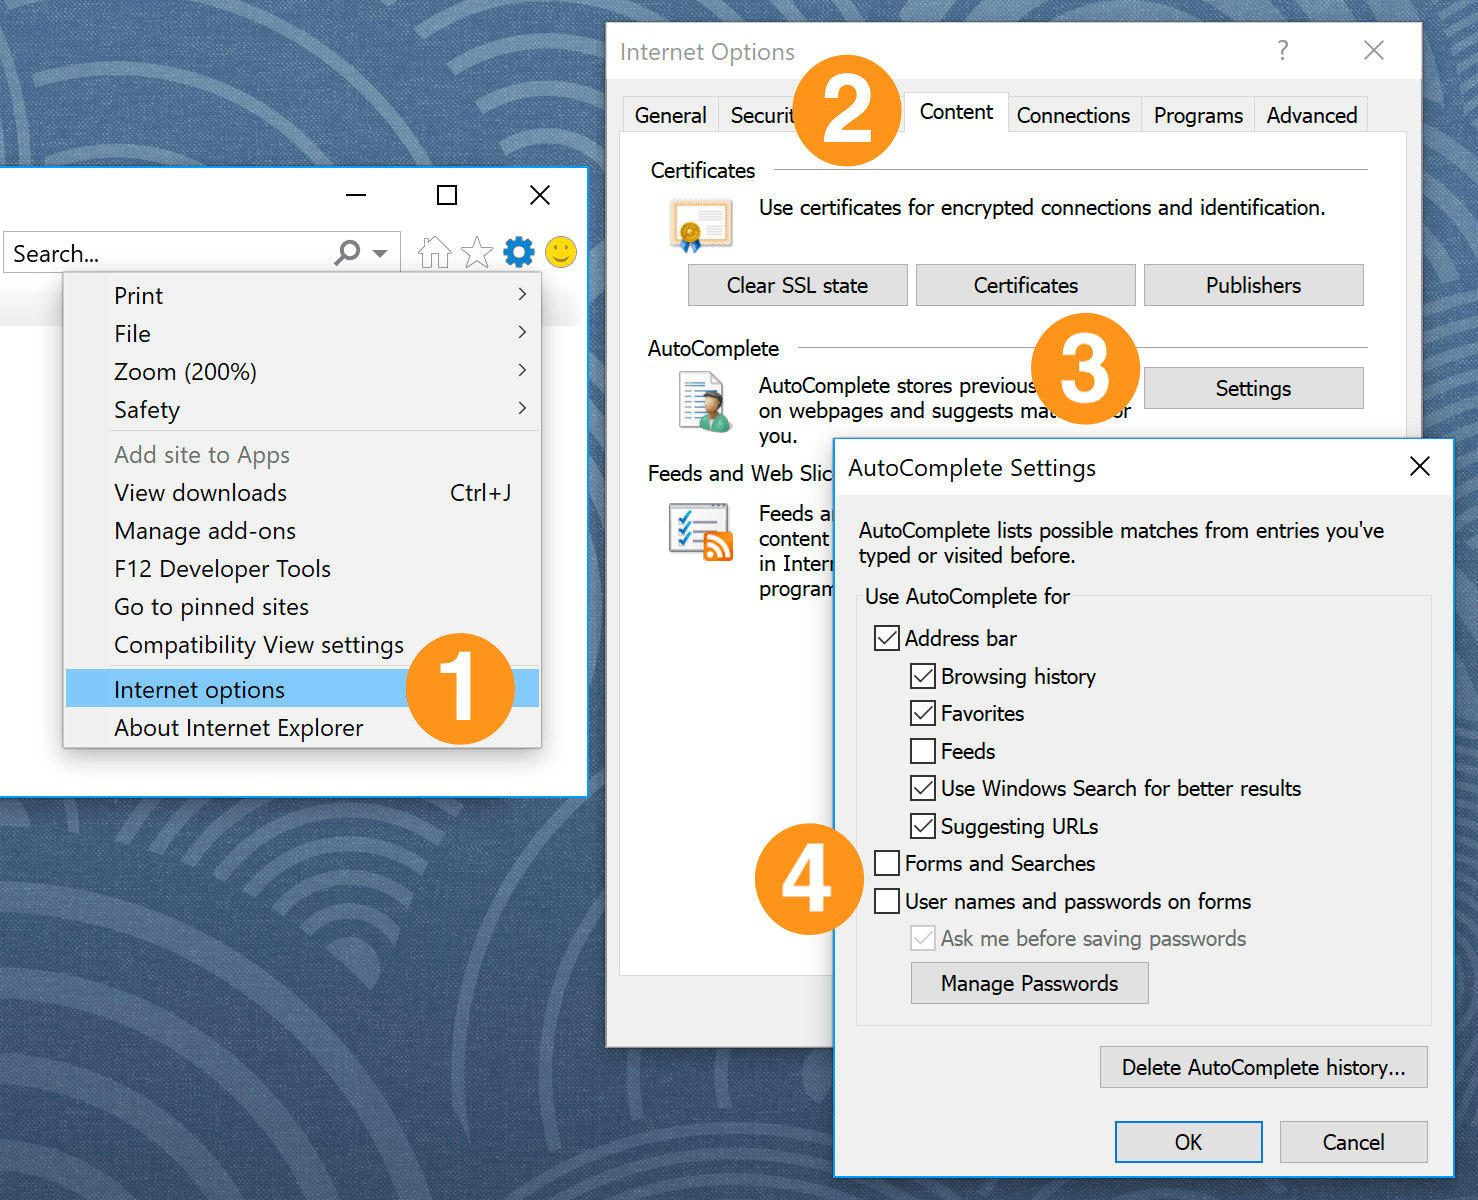Image resolution: width=1478 pixels, height=1200 pixels.
Task: Maximize the Internet Explorer window
Action: pyautogui.click(x=447, y=195)
